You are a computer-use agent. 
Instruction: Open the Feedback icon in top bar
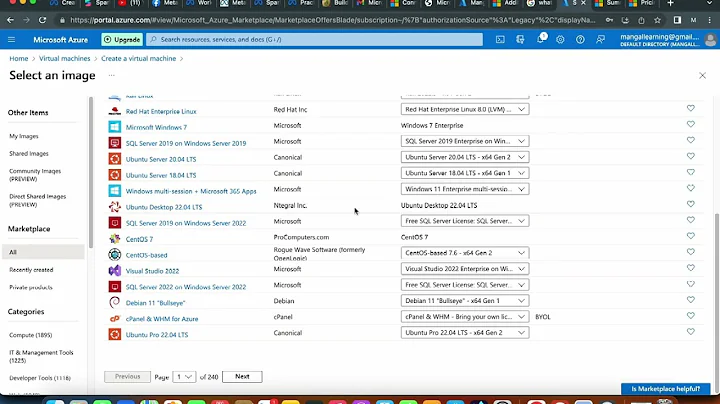[600, 39]
